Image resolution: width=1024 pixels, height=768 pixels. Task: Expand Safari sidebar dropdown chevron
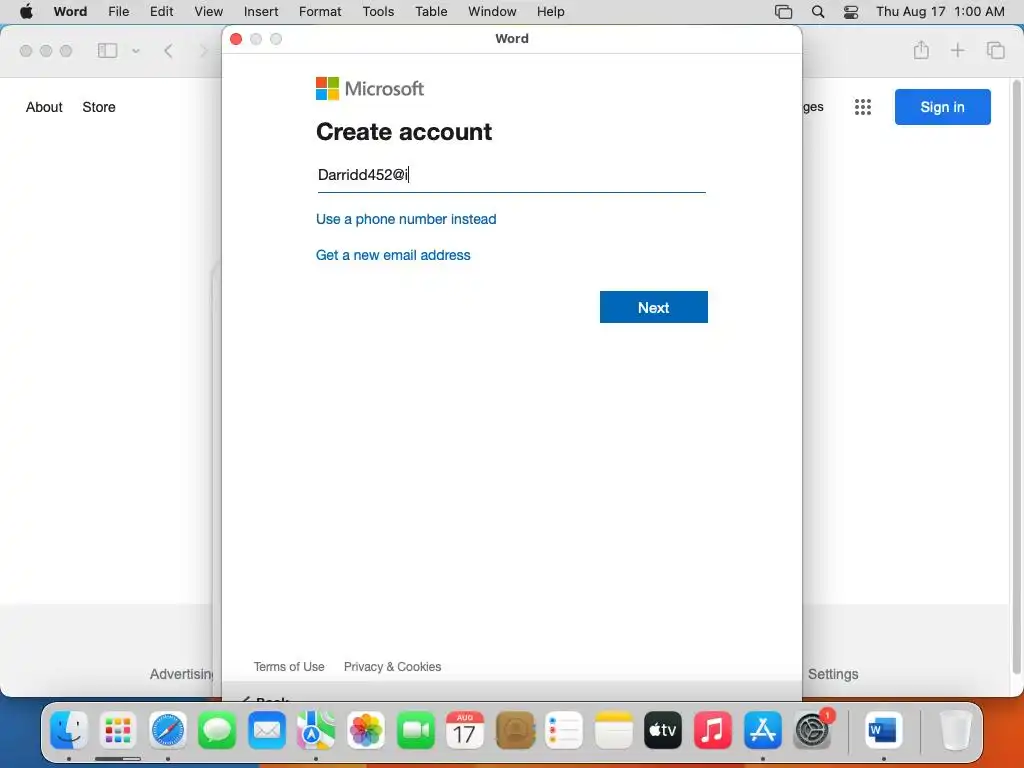136,50
